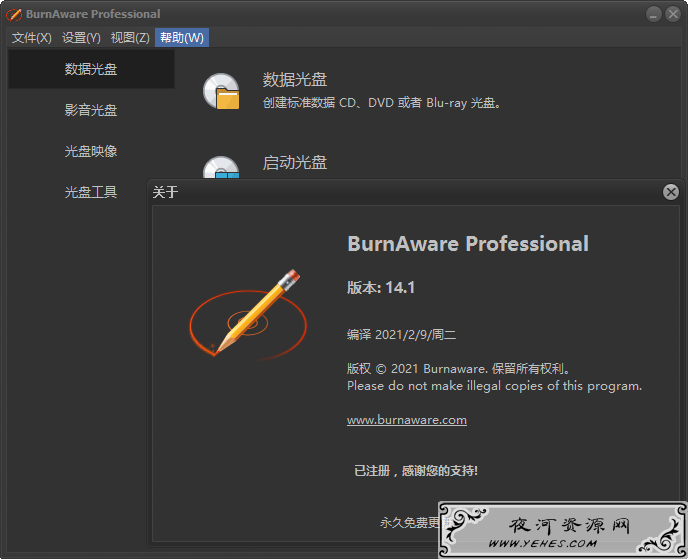Open the 设置(Y) menu

point(81,38)
